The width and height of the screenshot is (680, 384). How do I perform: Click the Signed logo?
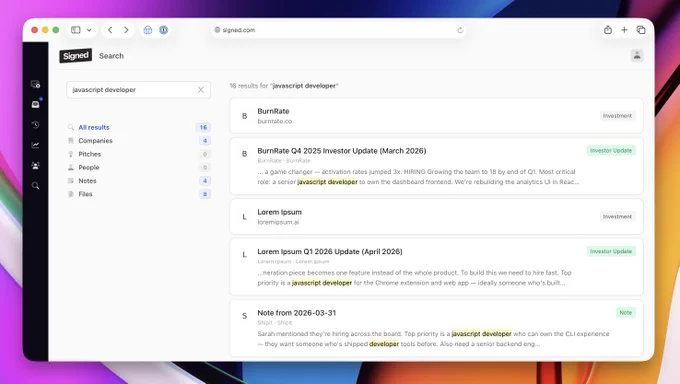(x=75, y=56)
